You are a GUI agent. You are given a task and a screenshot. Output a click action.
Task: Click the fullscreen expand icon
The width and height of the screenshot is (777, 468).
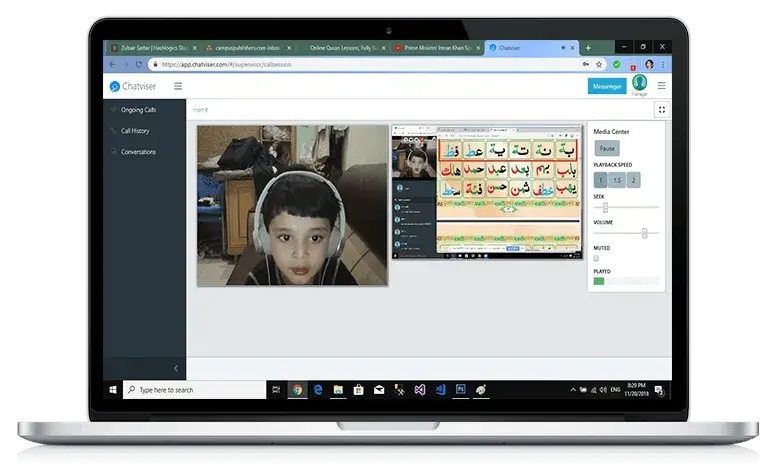click(661, 110)
